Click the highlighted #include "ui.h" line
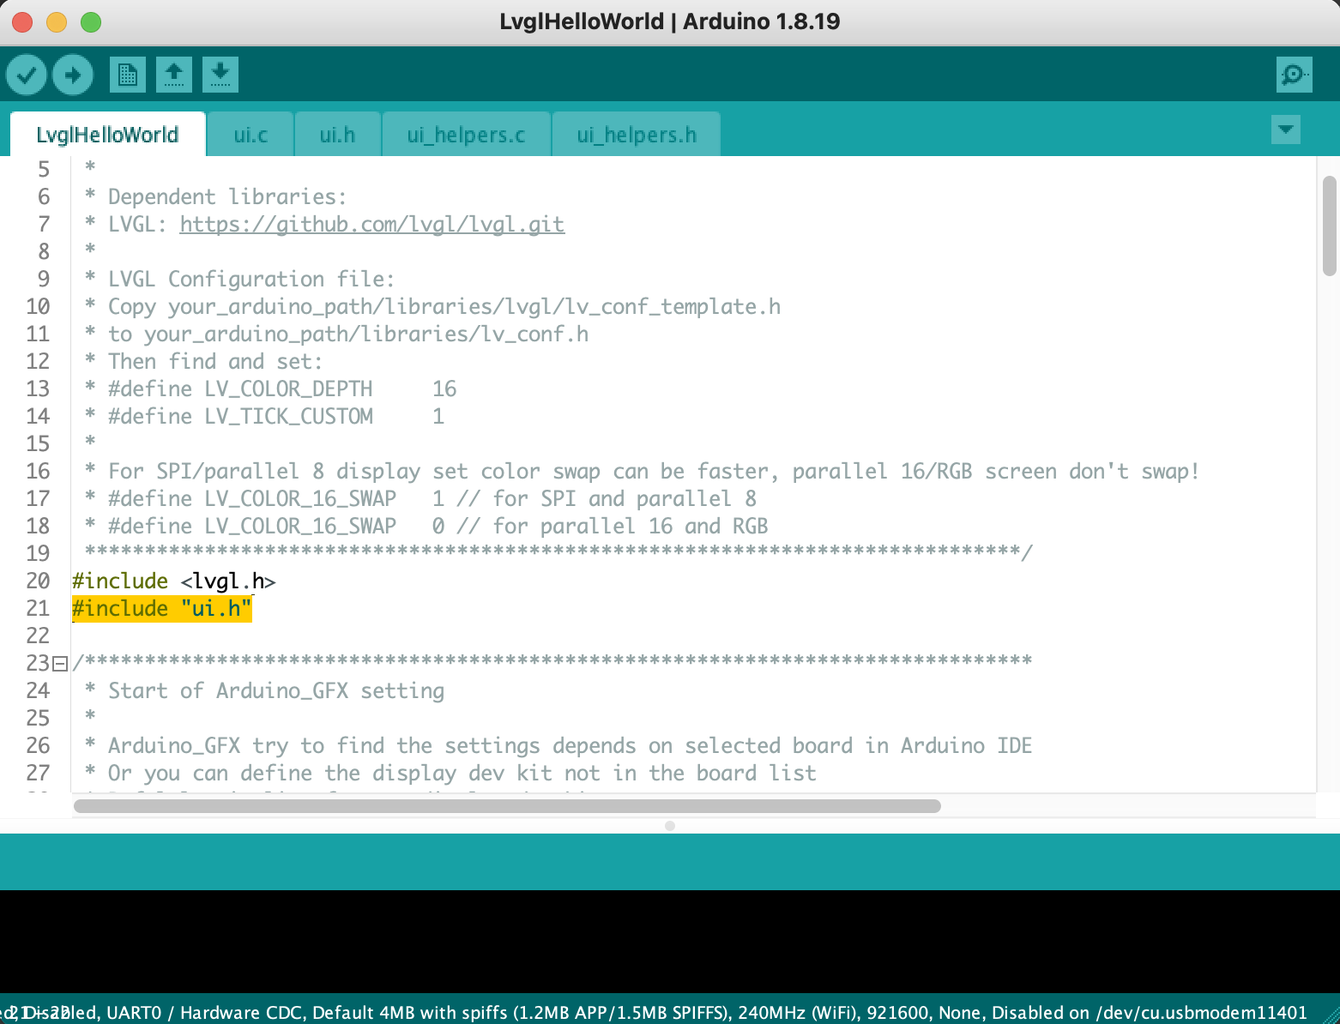Screen dimensions: 1340x1024 (162, 609)
